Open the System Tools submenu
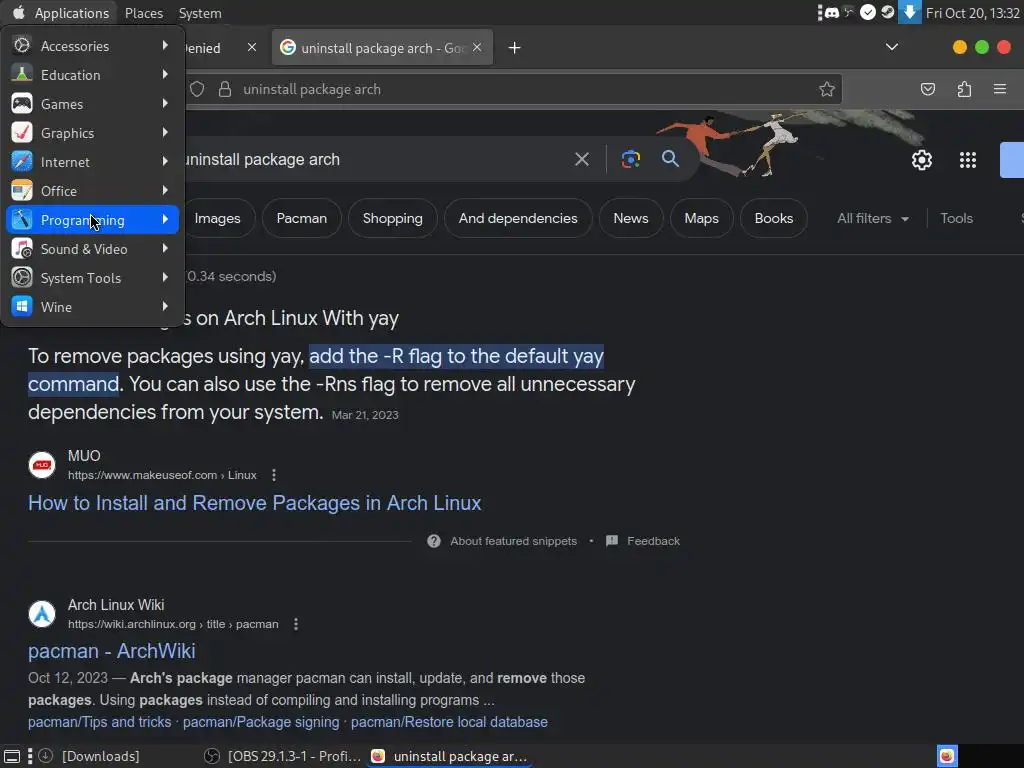1024x768 pixels. 92,278
